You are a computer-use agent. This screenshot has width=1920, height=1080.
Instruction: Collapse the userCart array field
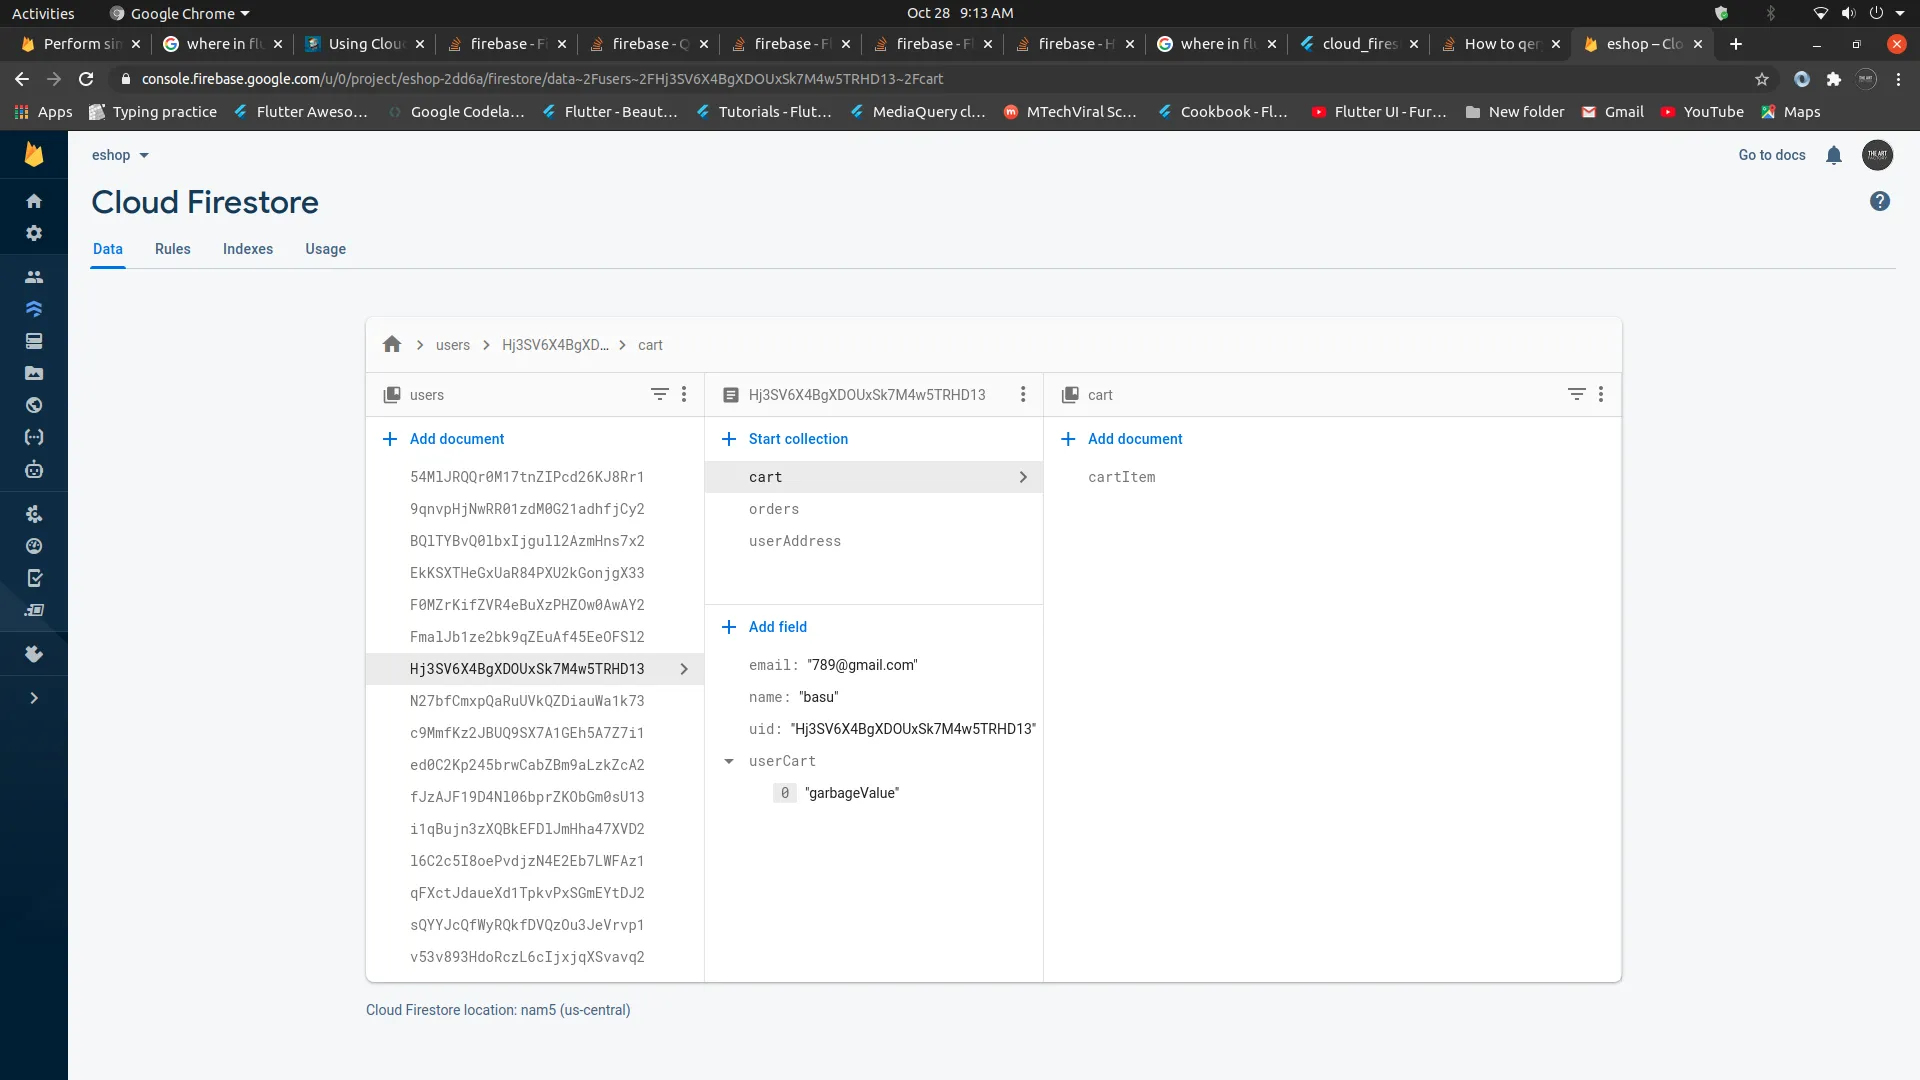click(729, 761)
